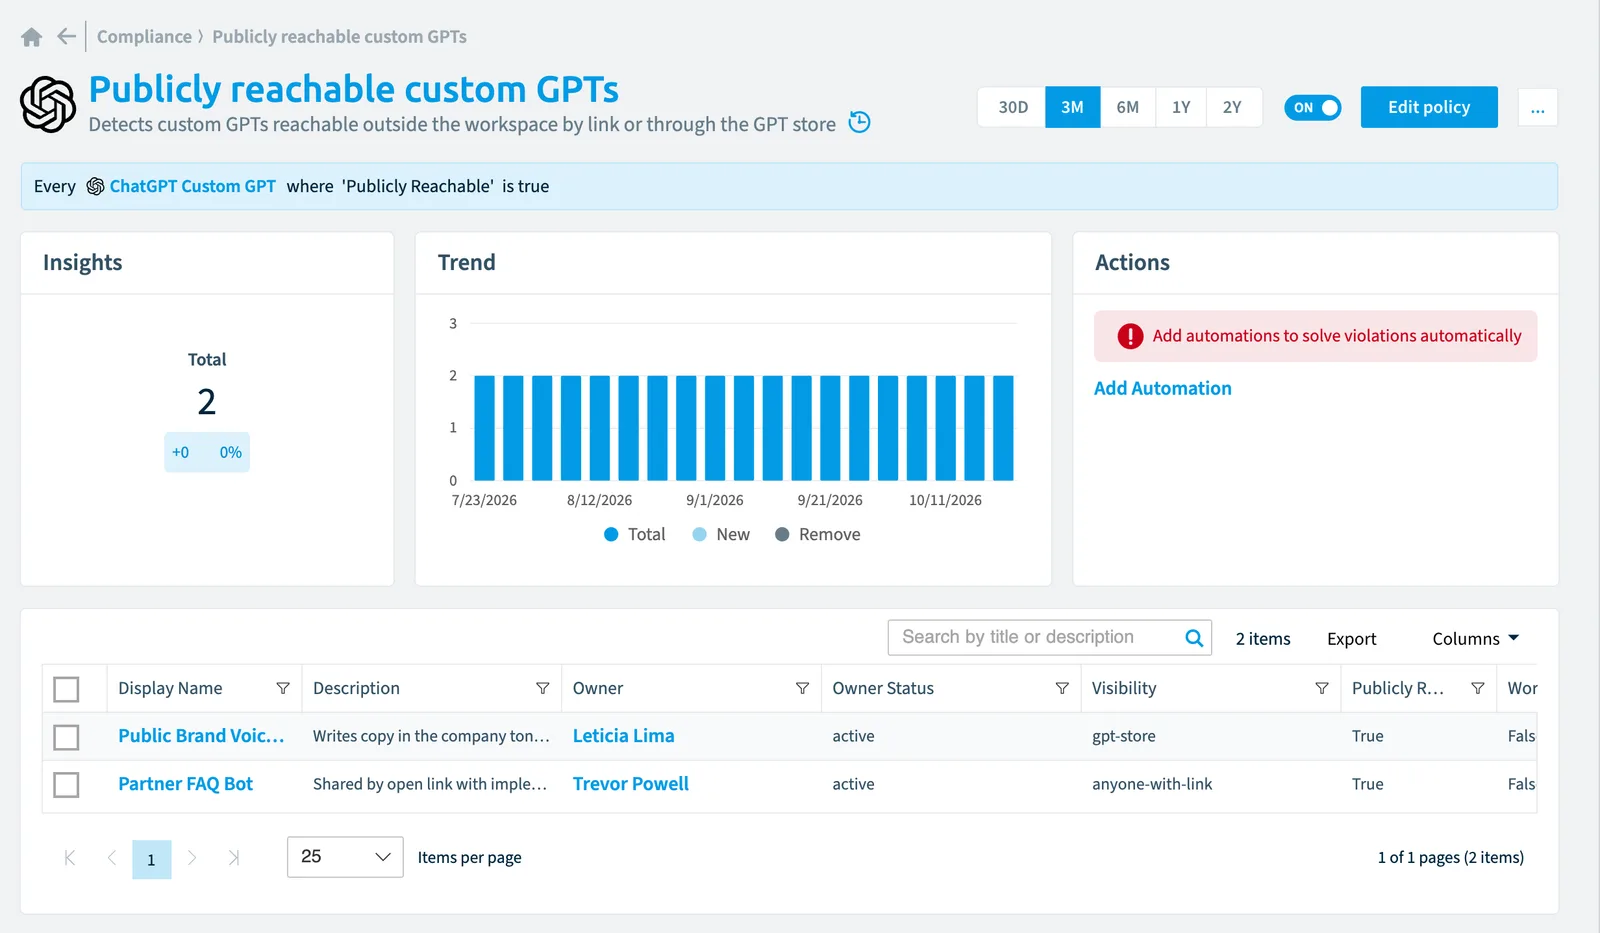Open the Public Brand Voice GPT link

(x=201, y=736)
